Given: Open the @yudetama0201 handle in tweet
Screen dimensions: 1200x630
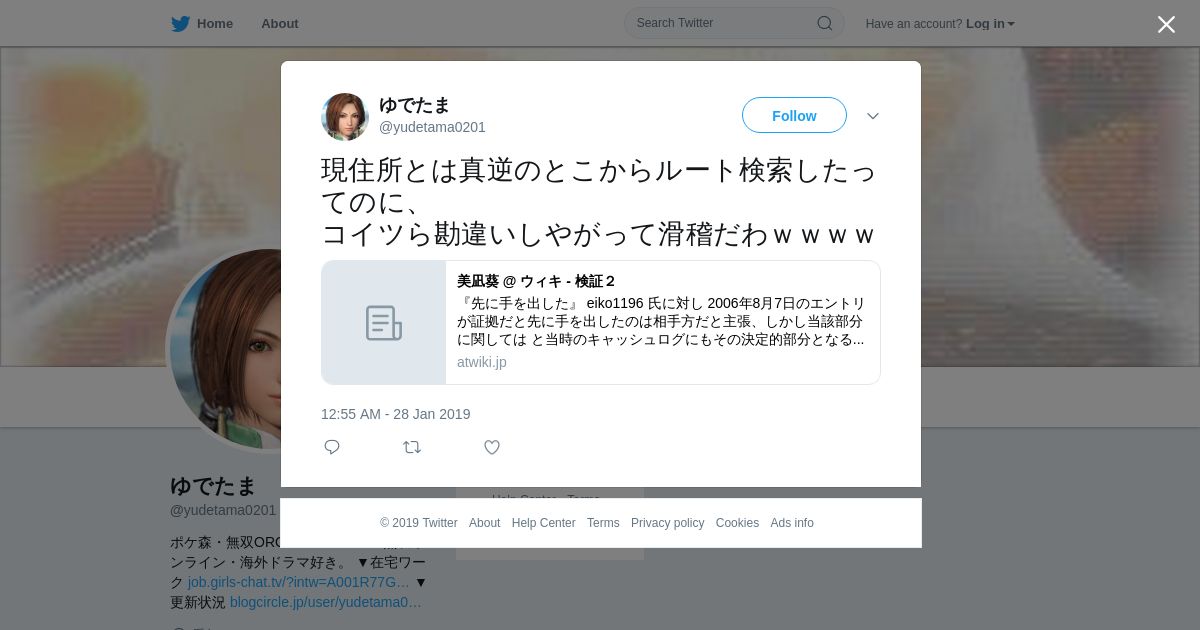Looking at the screenshot, I should 432,127.
